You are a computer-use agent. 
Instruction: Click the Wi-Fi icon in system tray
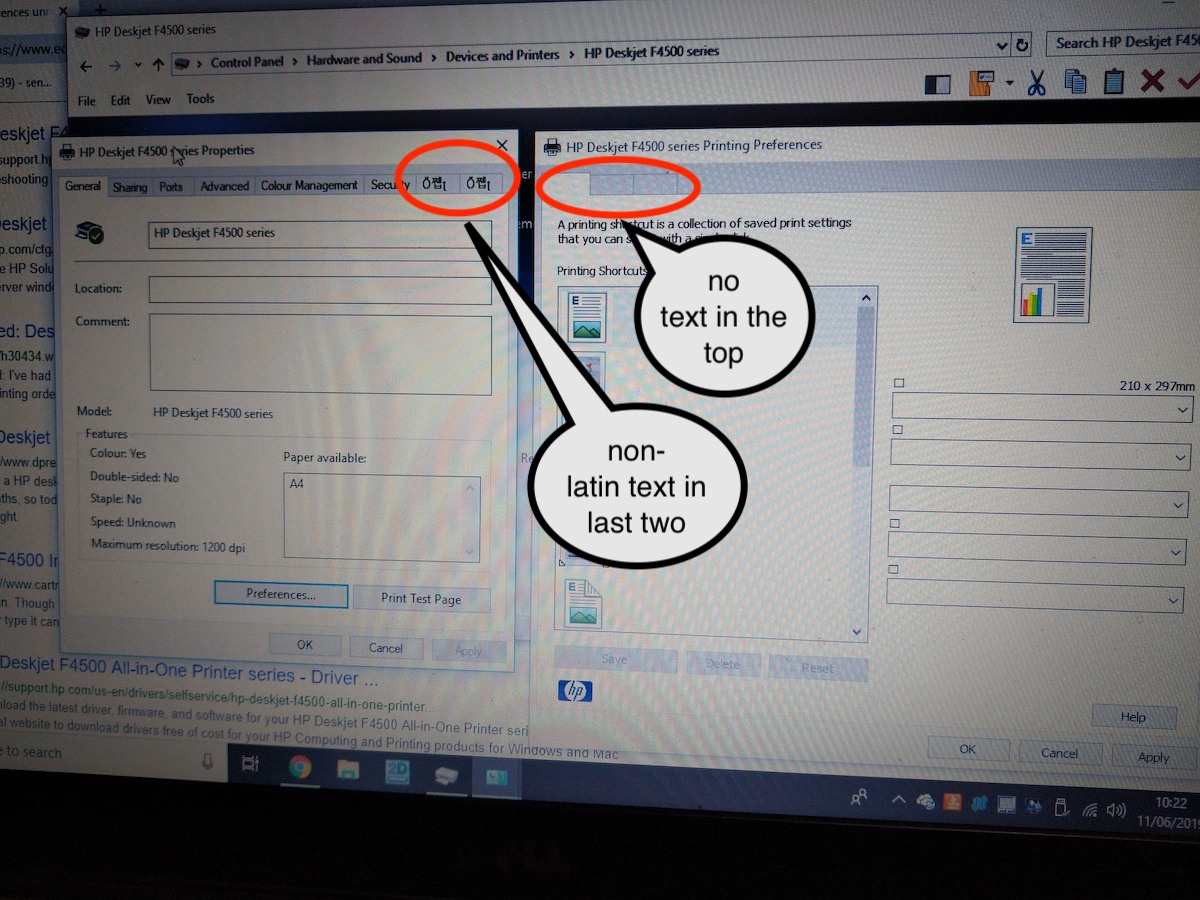[x=1090, y=809]
